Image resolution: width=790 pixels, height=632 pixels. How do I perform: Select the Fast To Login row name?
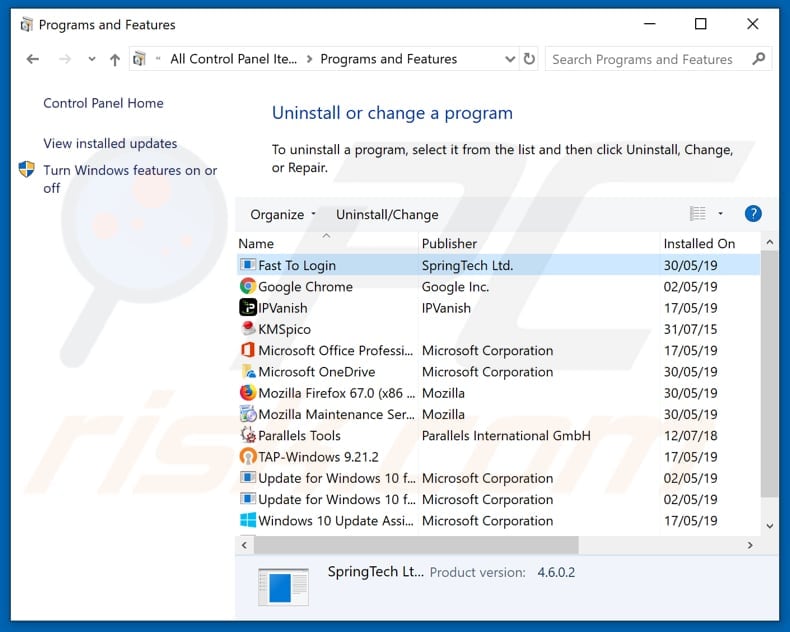click(x=297, y=266)
